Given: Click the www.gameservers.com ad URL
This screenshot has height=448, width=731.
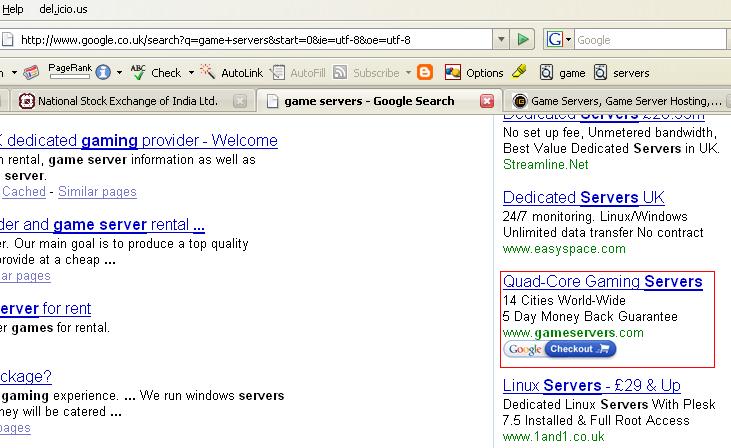Looking at the screenshot, I should [x=573, y=333].
